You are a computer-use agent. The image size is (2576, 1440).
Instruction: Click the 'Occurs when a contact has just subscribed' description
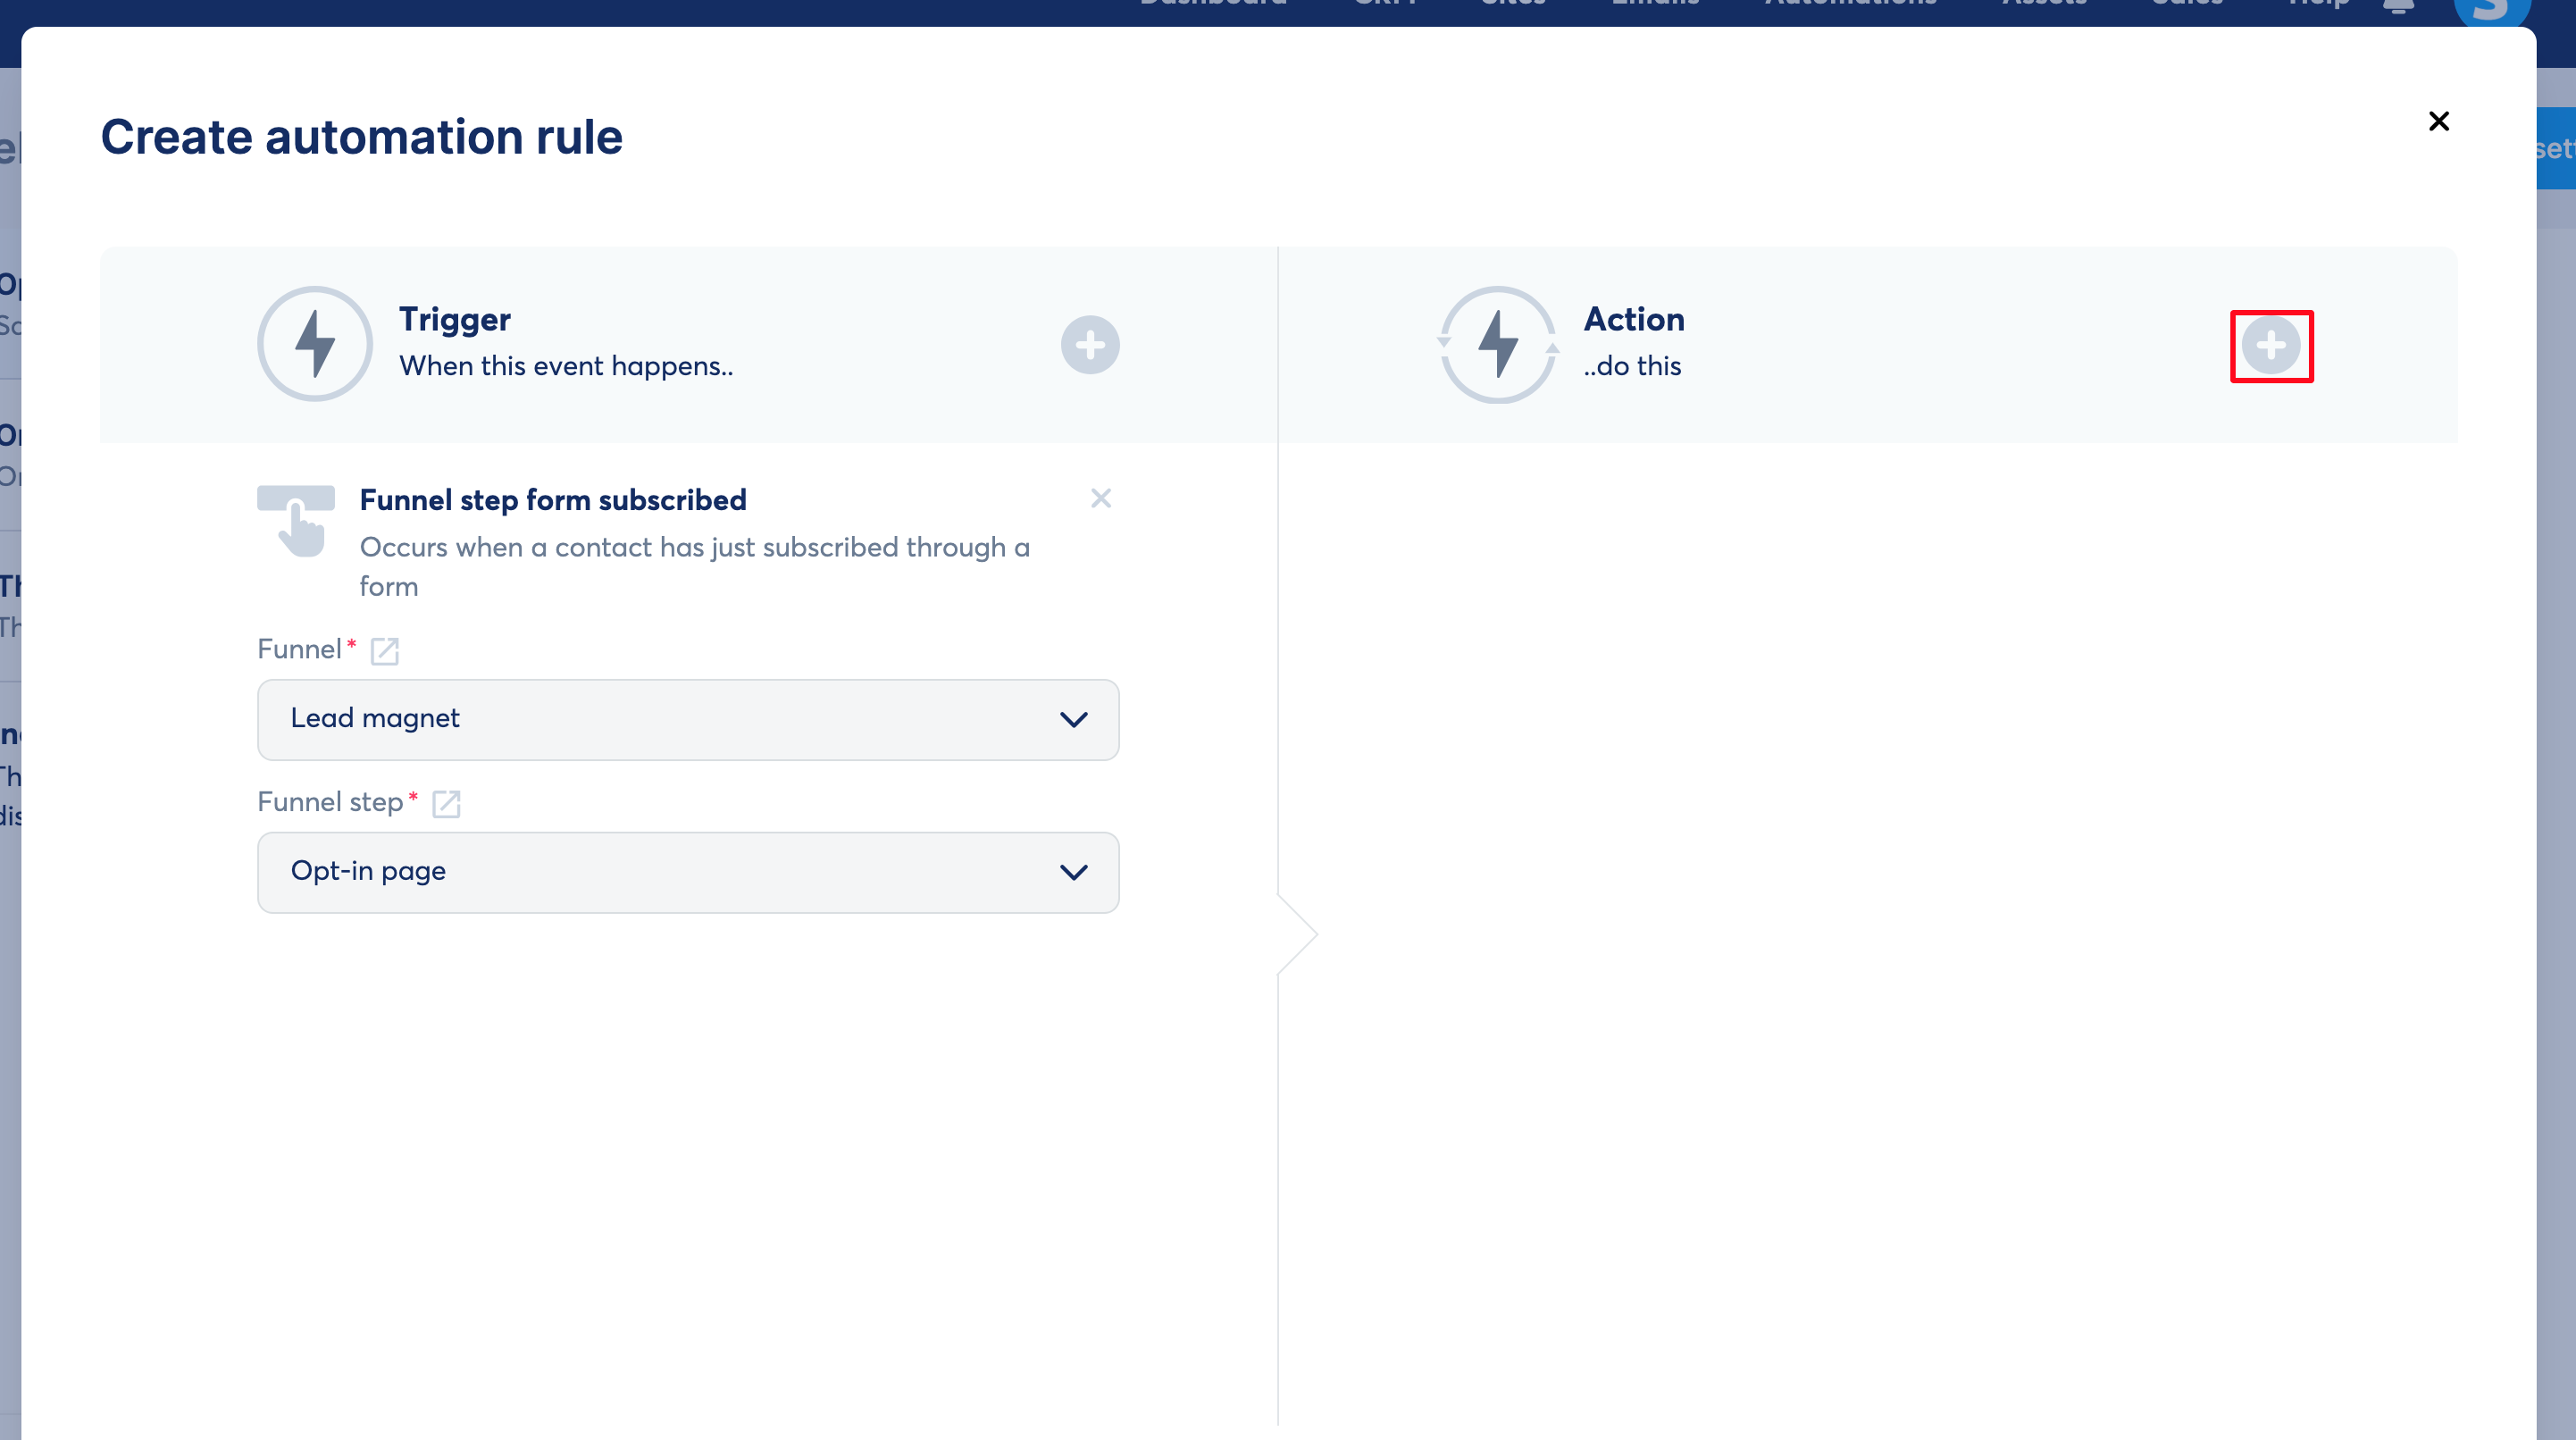pos(695,567)
